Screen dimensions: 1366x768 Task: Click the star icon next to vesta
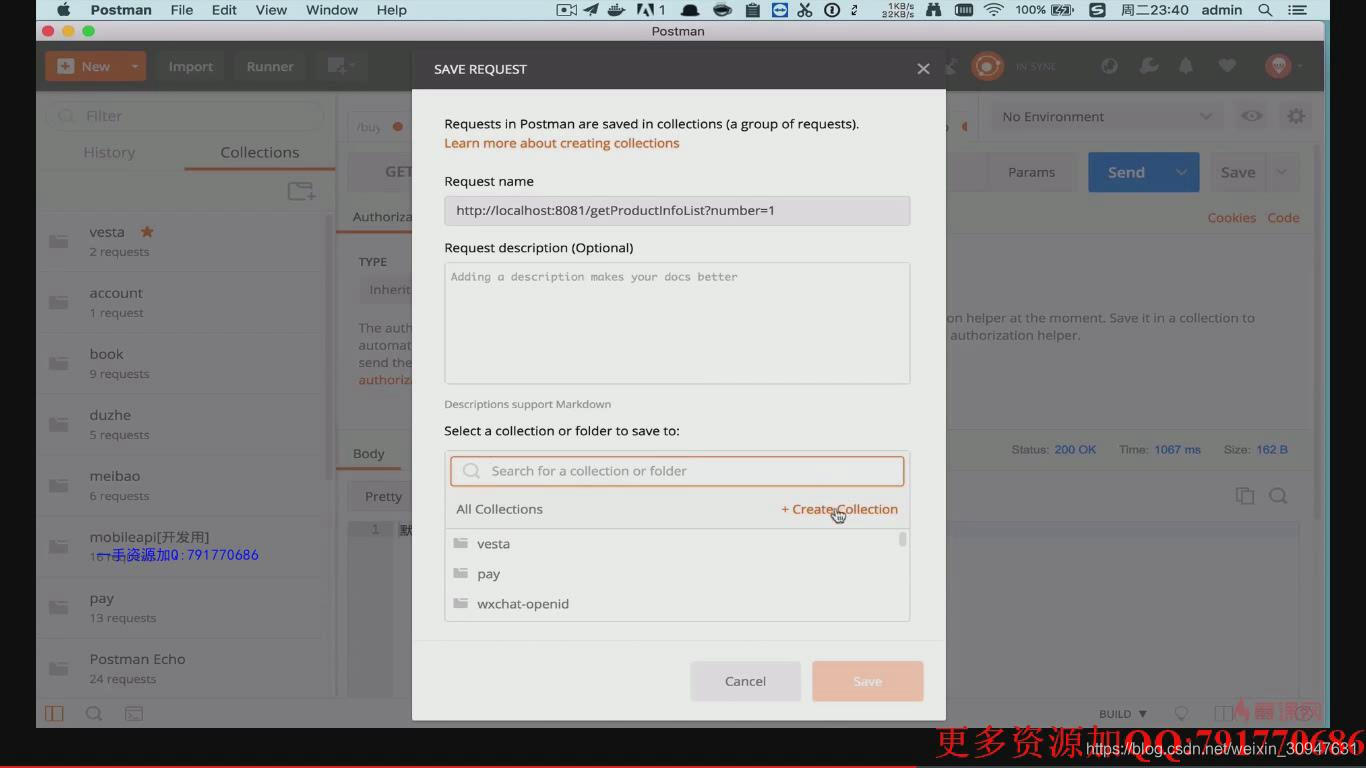click(x=147, y=231)
